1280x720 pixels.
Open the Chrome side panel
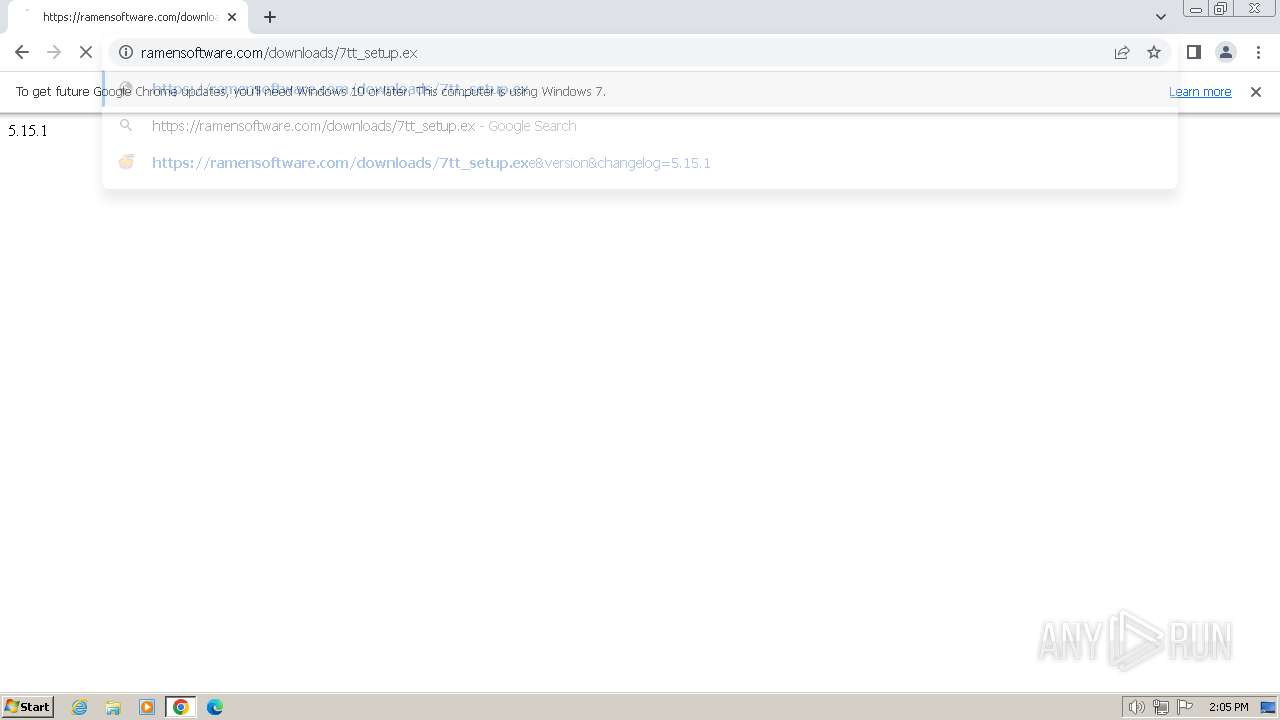pos(1193,52)
